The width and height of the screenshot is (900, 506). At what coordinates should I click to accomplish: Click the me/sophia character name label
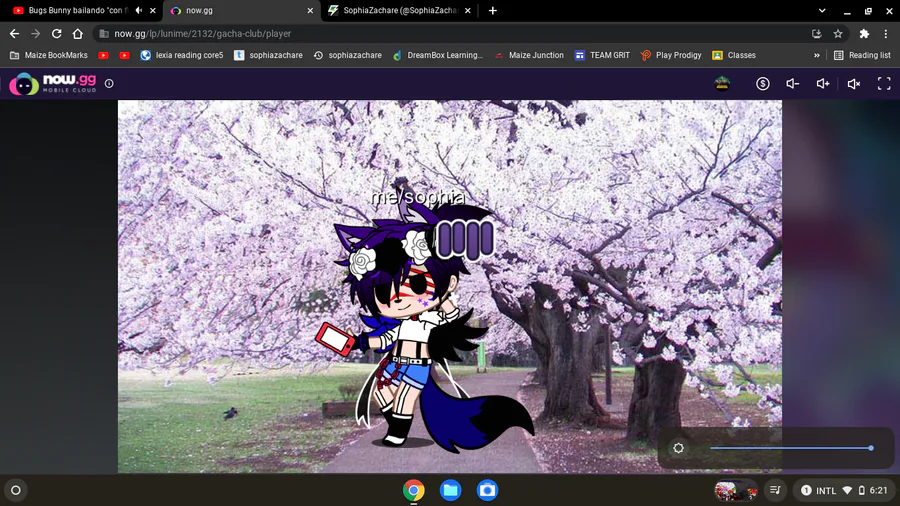click(x=417, y=197)
